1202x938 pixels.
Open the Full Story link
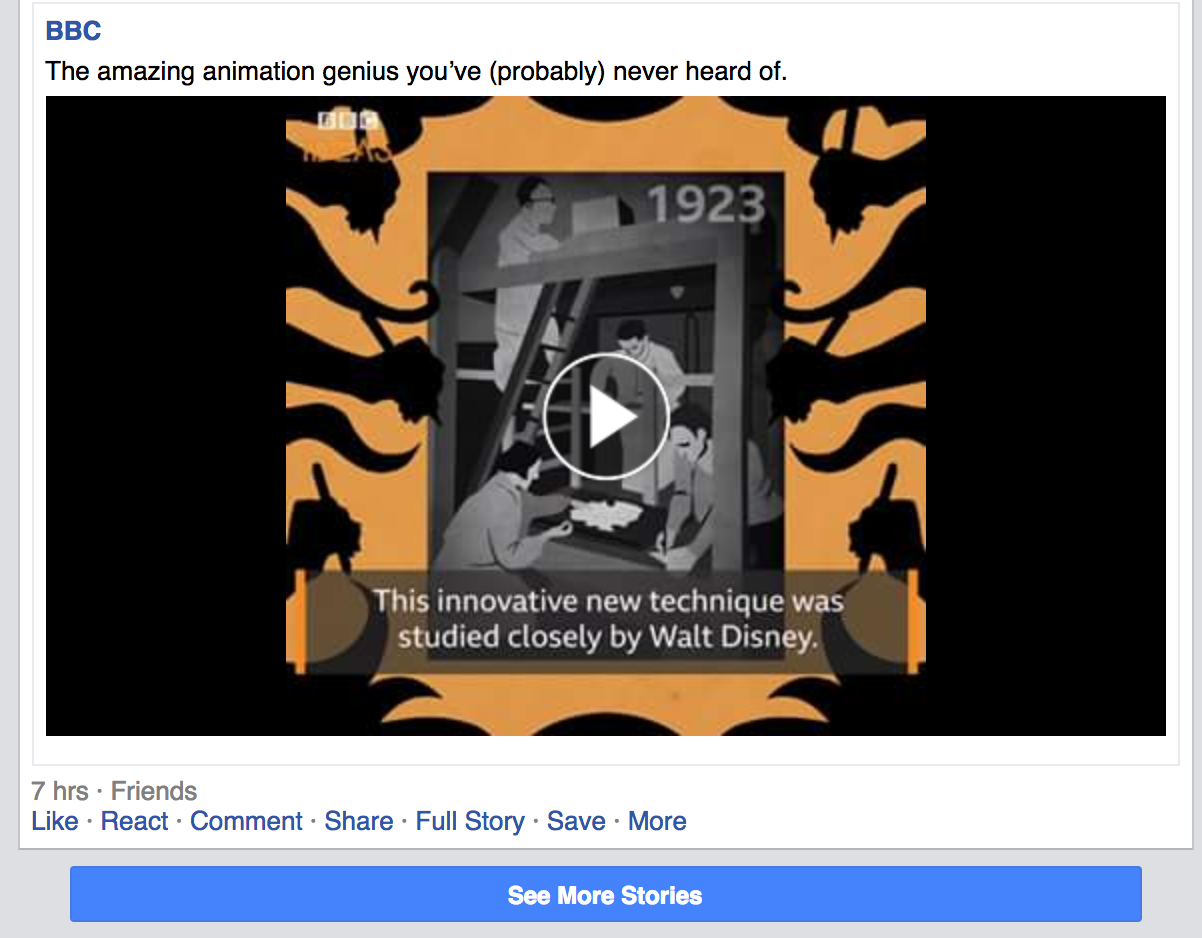pos(470,821)
